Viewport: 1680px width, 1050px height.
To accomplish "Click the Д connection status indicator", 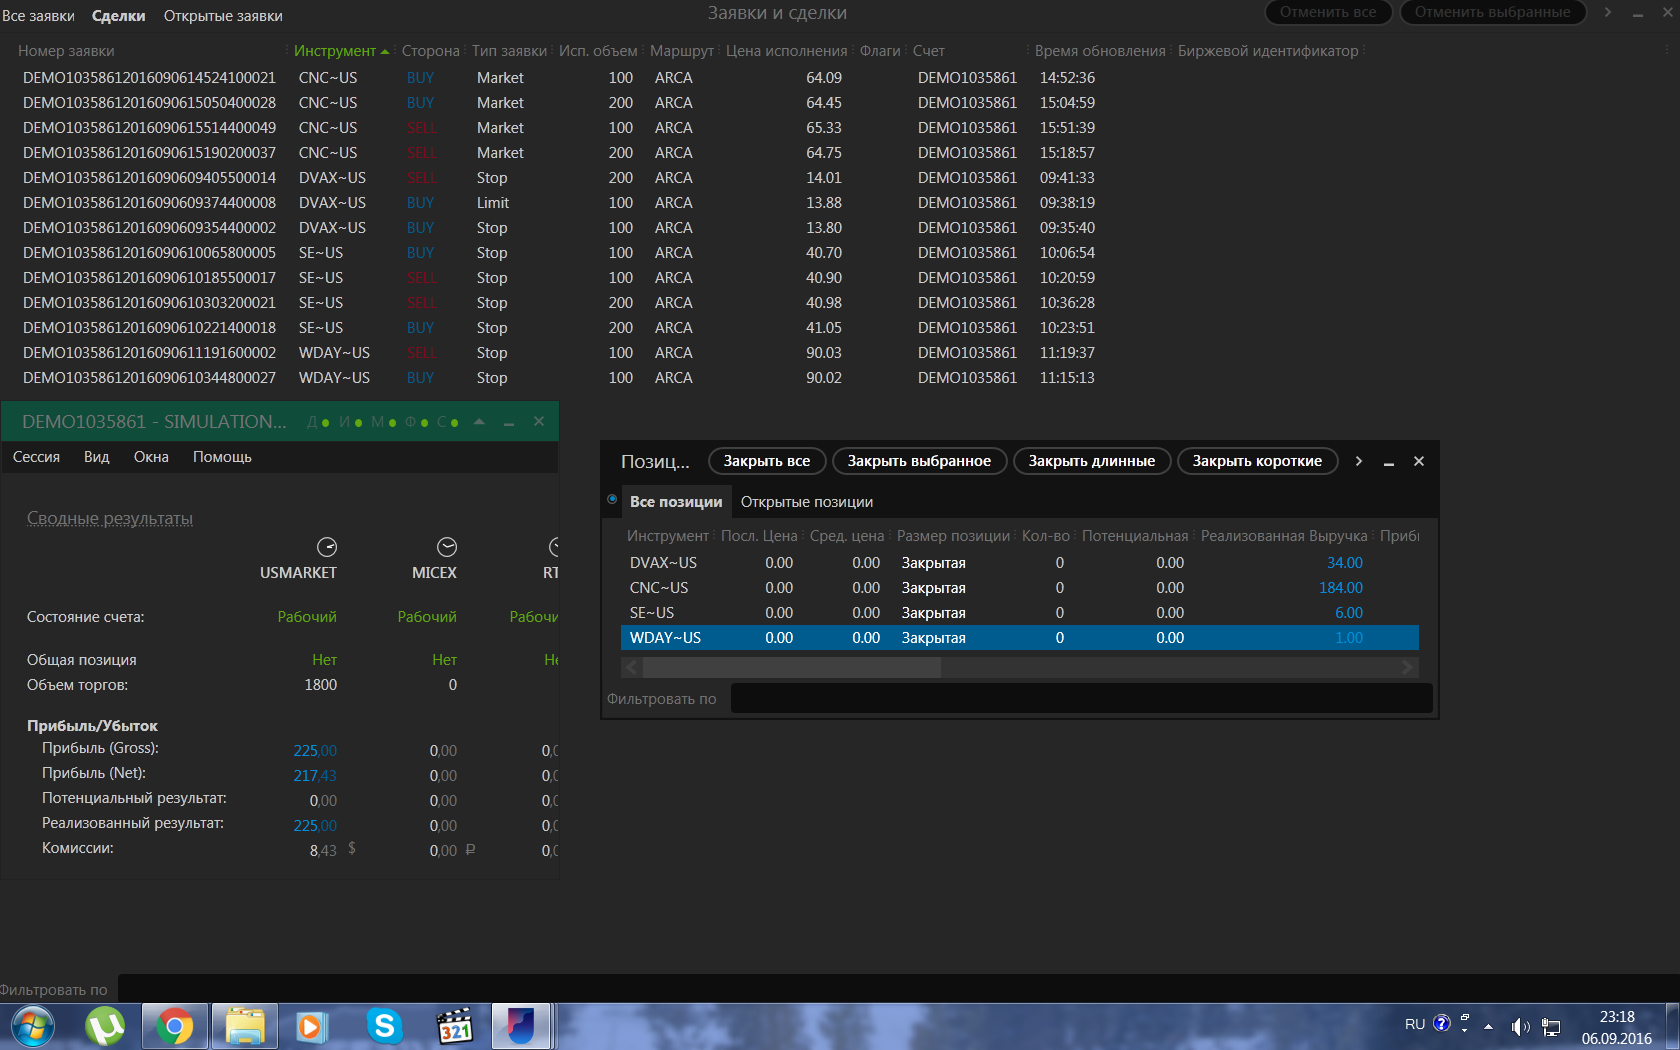I will tap(318, 422).
